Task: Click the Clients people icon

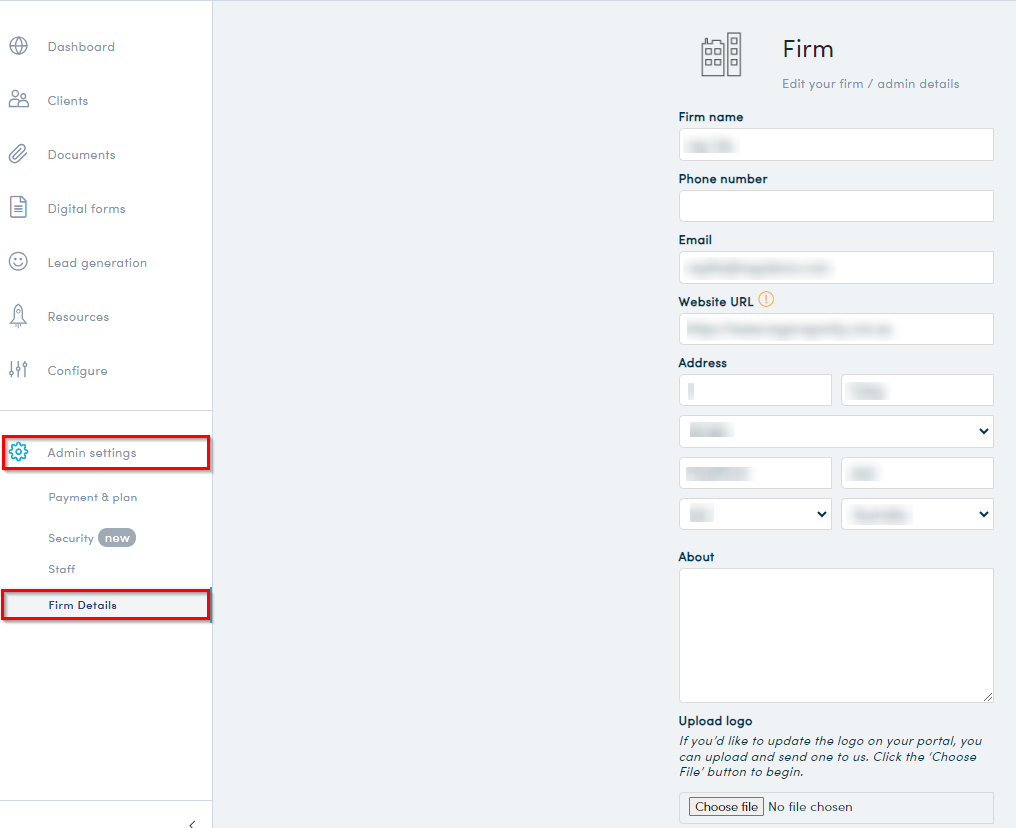Action: [x=18, y=100]
